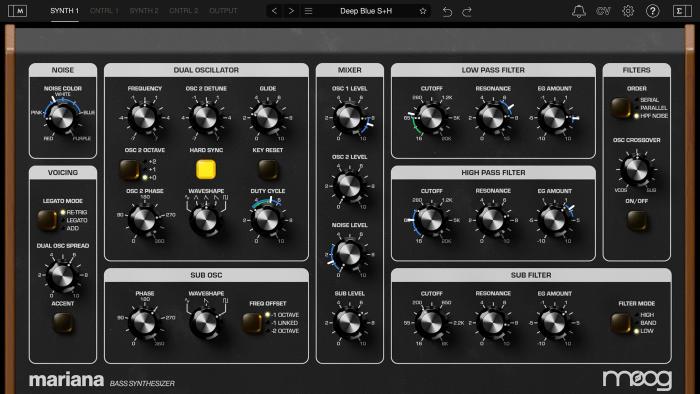
Task: Click the Sub Filter Resonance knob
Action: tap(492, 322)
